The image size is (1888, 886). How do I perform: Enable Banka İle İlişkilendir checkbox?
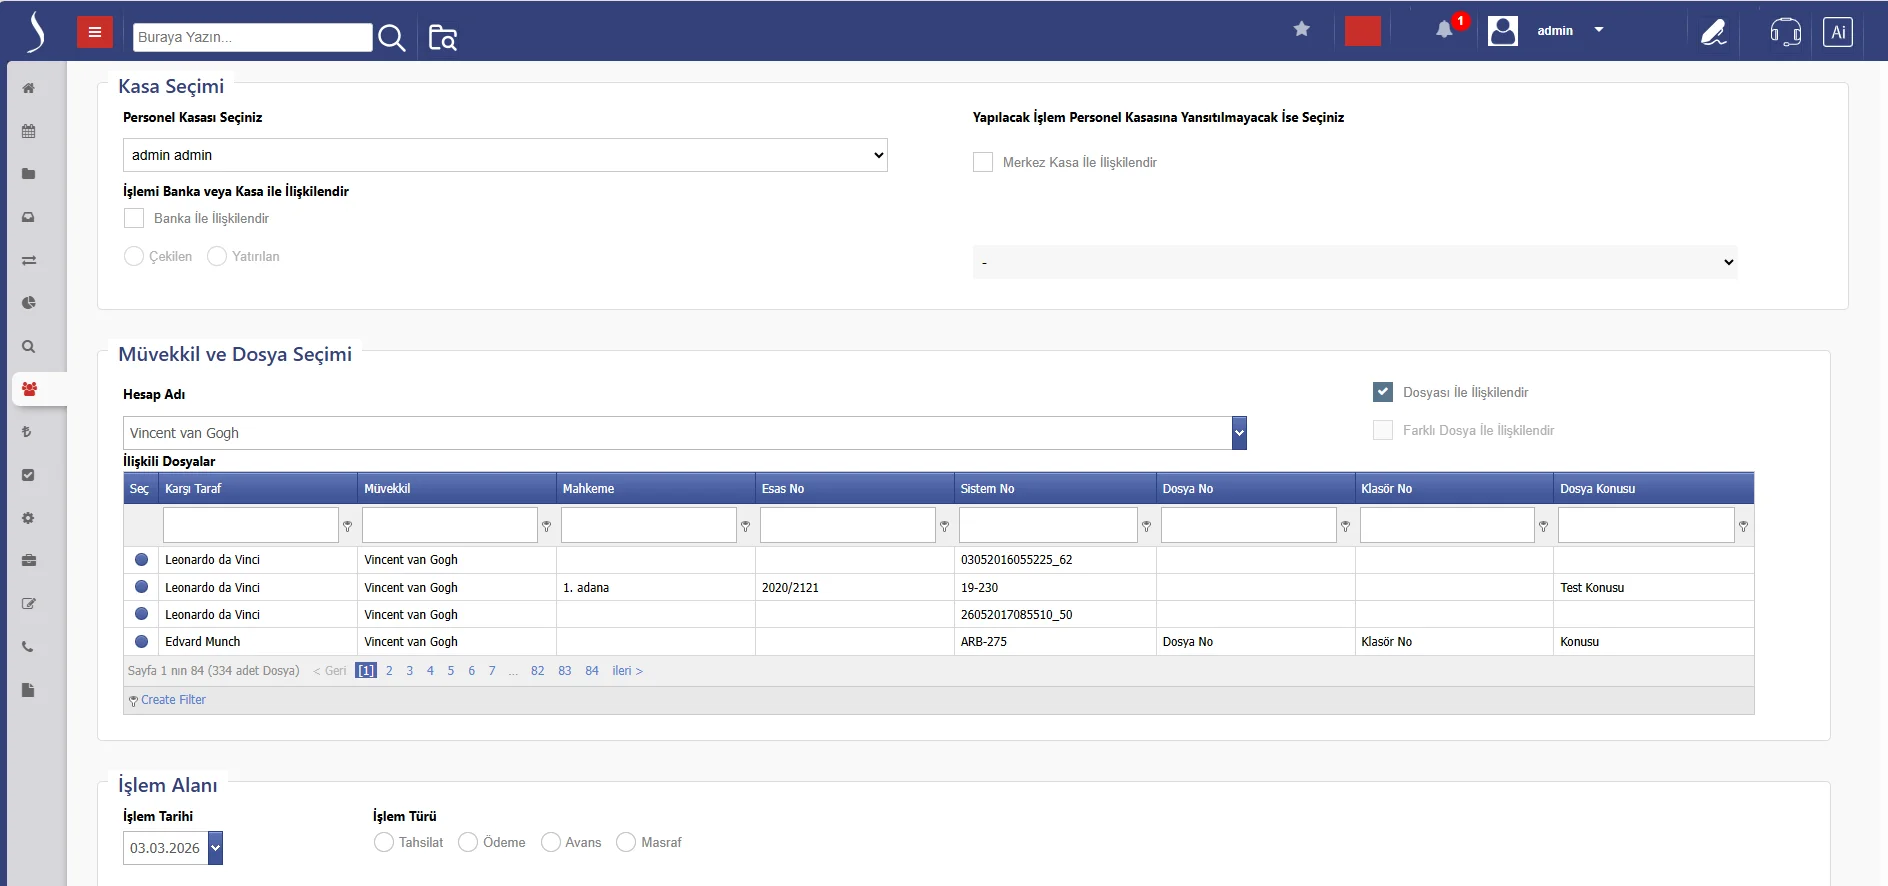(134, 218)
